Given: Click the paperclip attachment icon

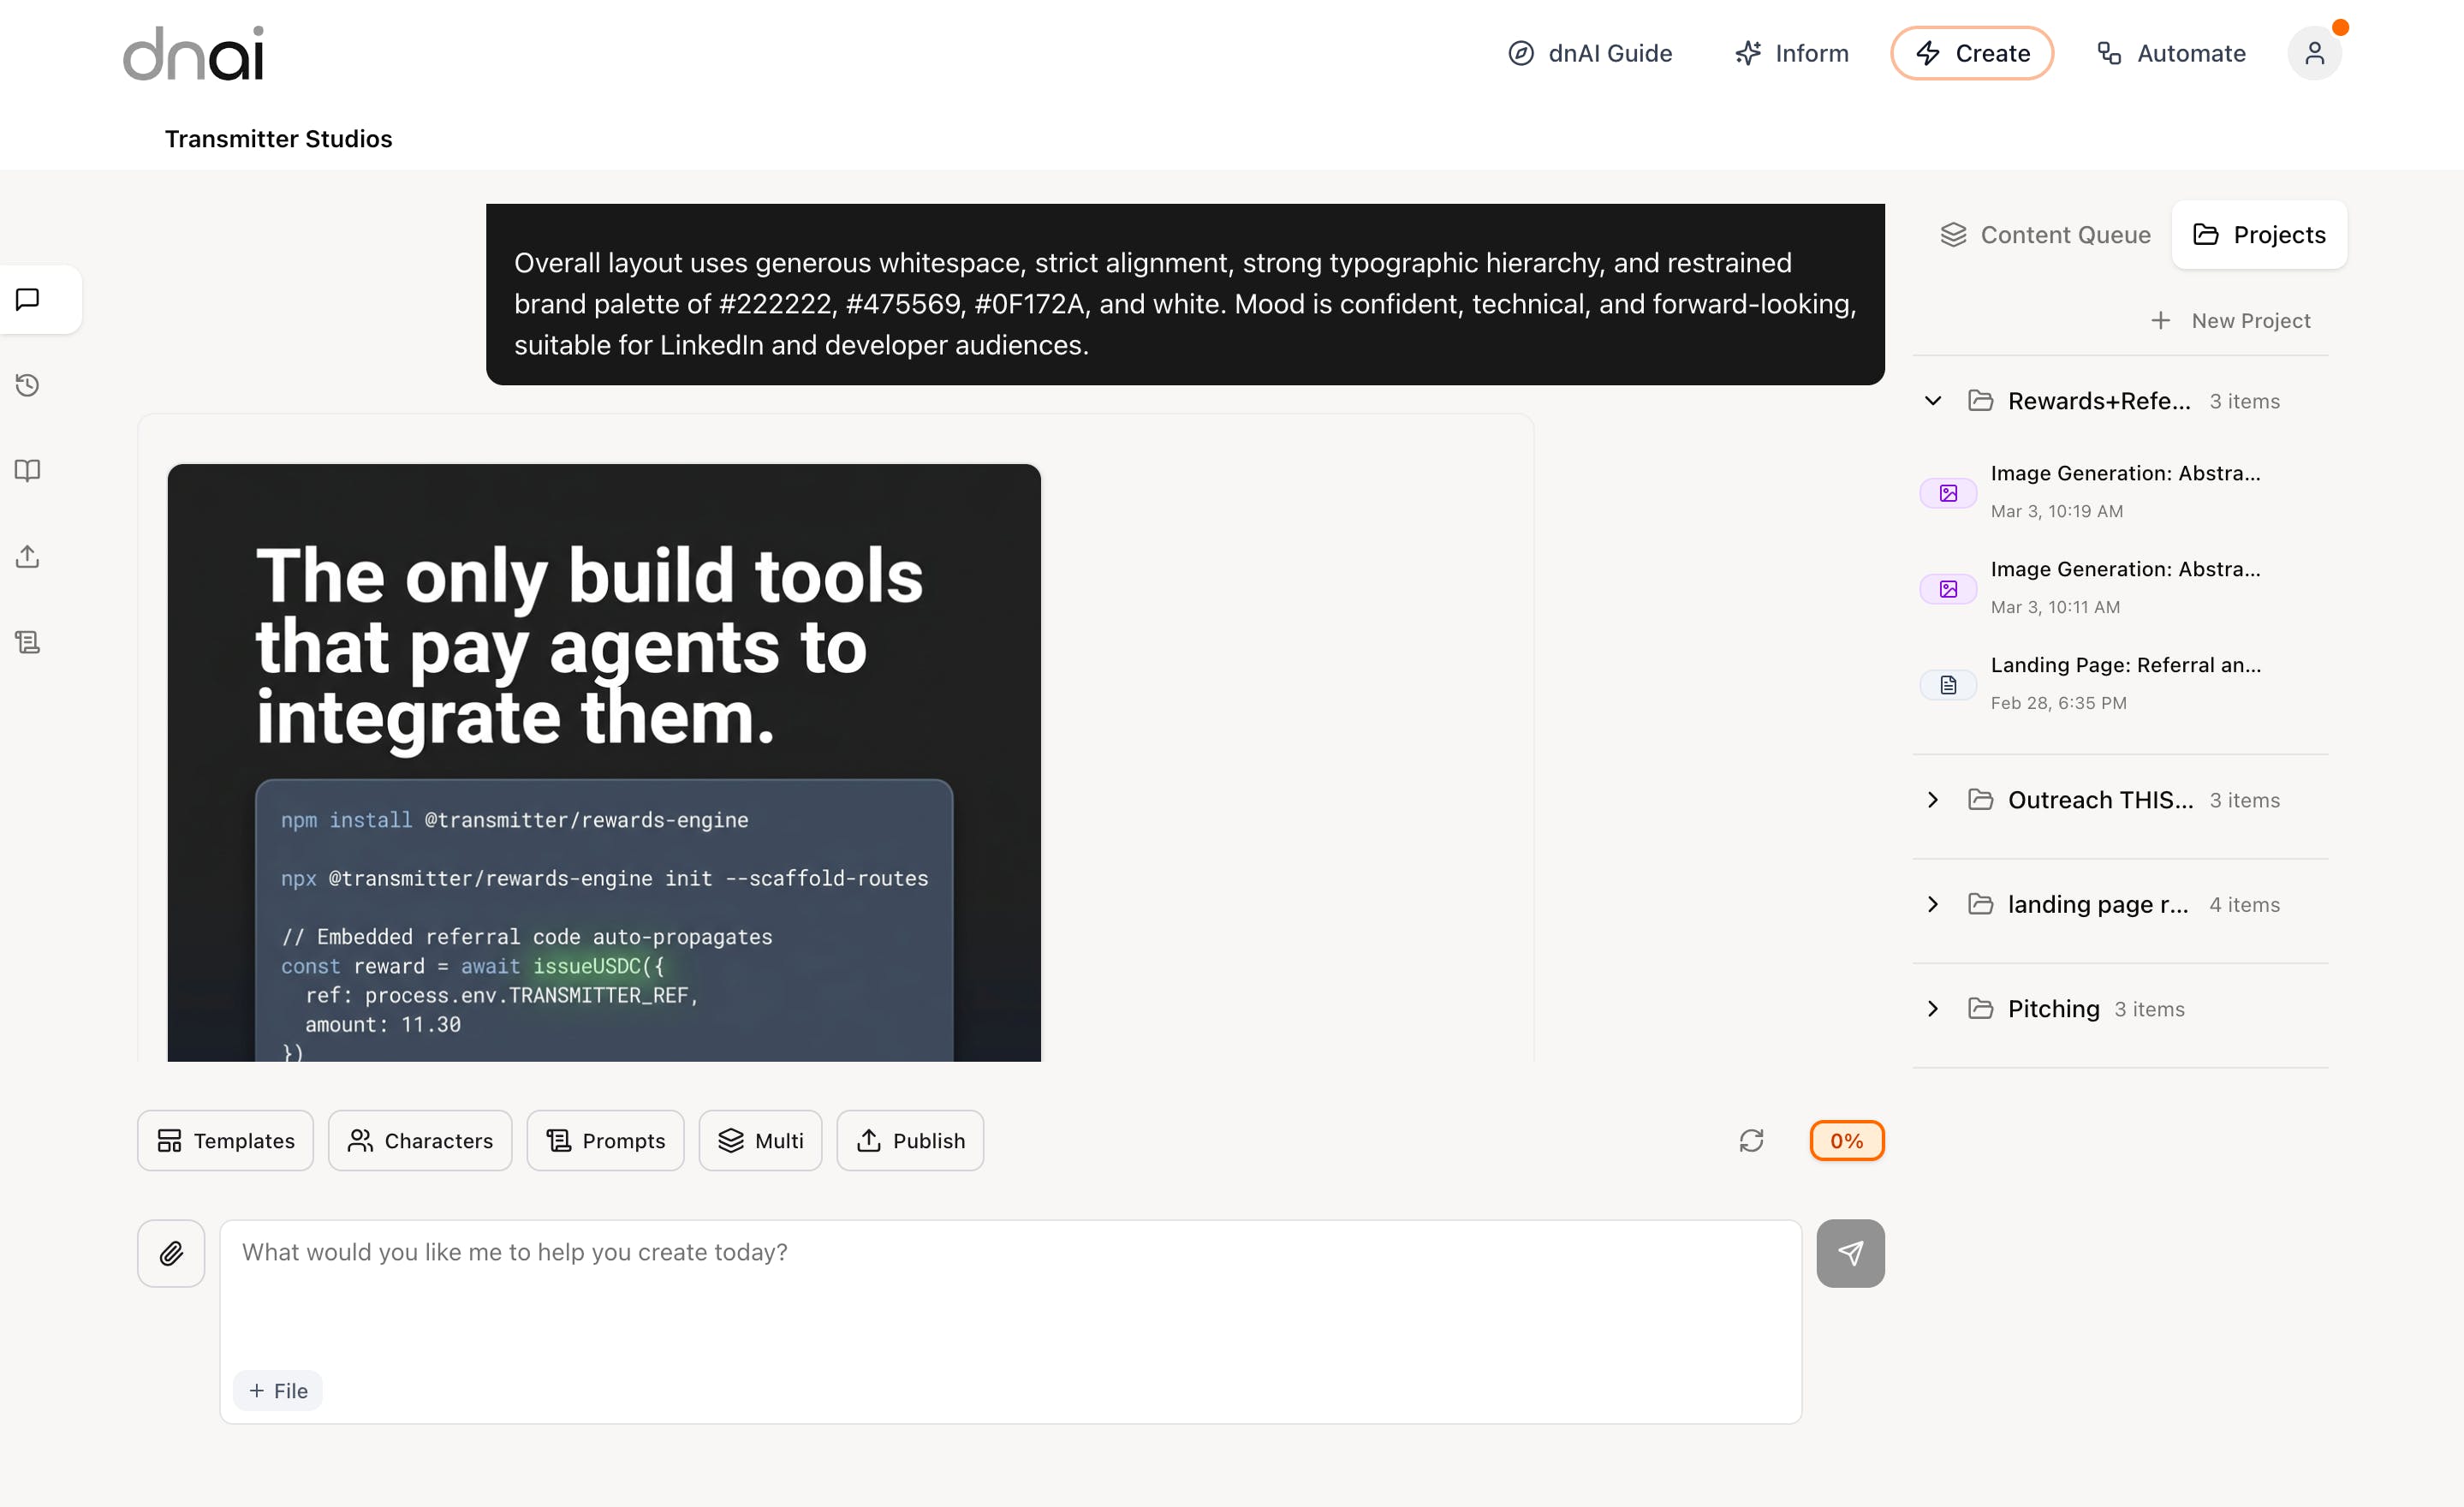Looking at the screenshot, I should coord(171,1253).
